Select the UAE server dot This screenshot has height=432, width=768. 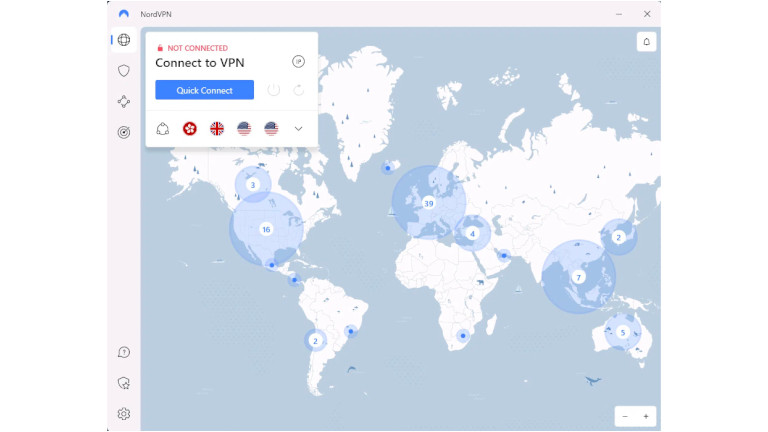point(504,255)
